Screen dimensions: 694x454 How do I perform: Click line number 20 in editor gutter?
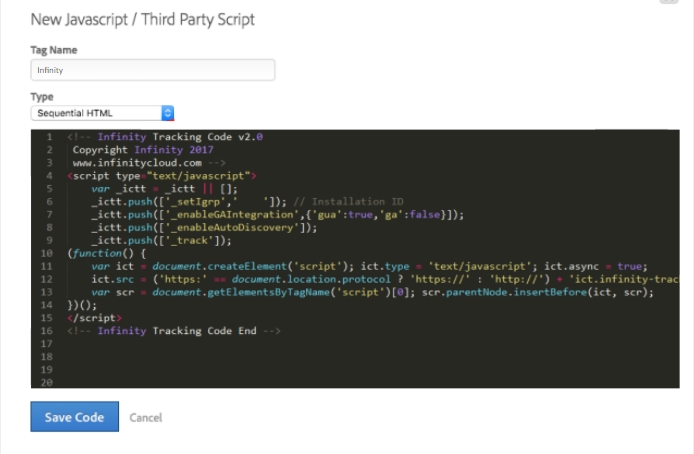click(x=46, y=382)
